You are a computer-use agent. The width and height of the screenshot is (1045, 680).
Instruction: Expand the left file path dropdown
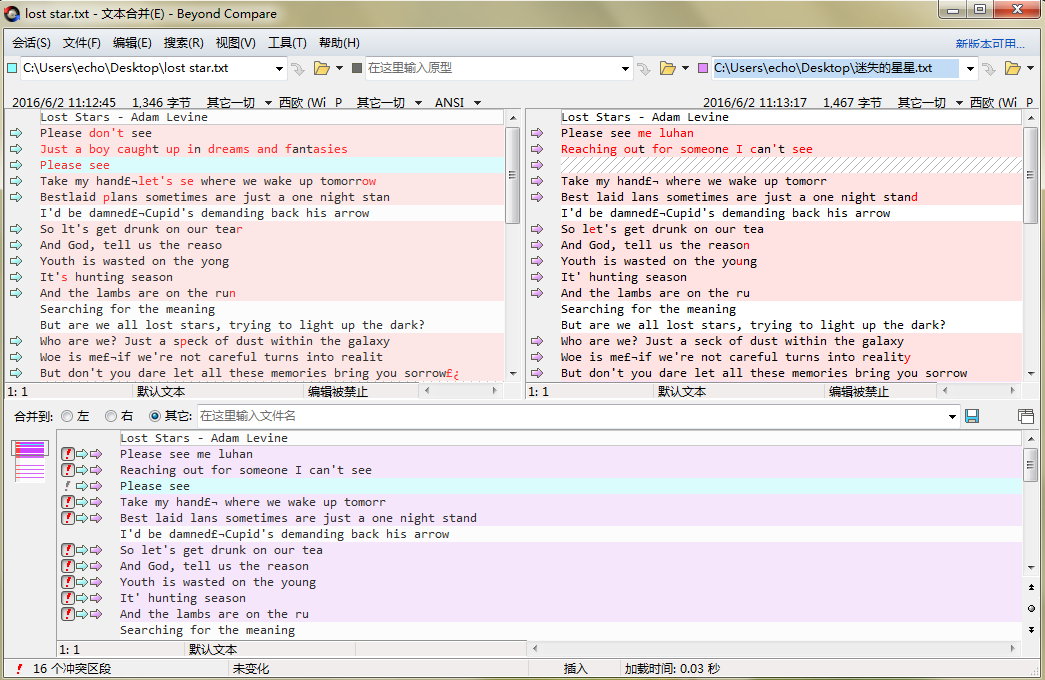[x=279, y=69]
